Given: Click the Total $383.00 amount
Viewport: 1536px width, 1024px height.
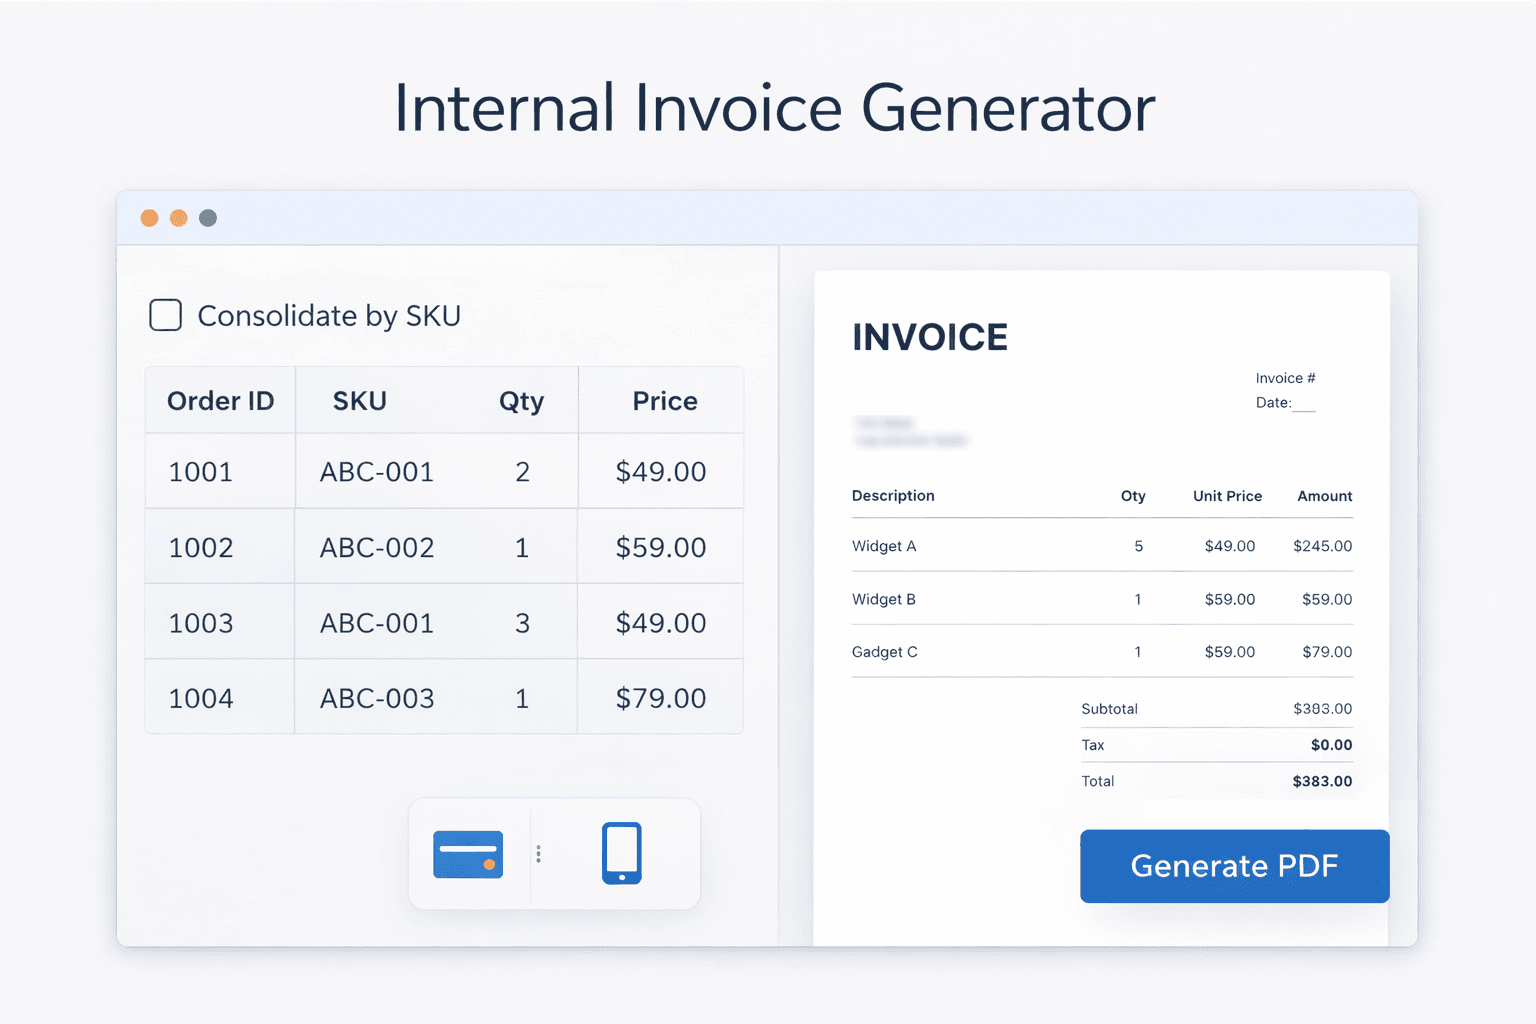Looking at the screenshot, I should pos(1322,781).
